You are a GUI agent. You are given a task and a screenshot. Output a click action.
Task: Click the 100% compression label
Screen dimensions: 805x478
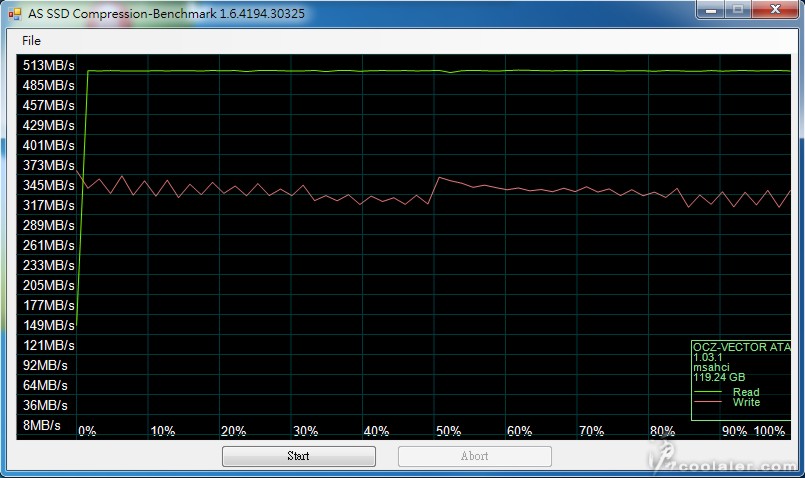pyautogui.click(x=769, y=431)
